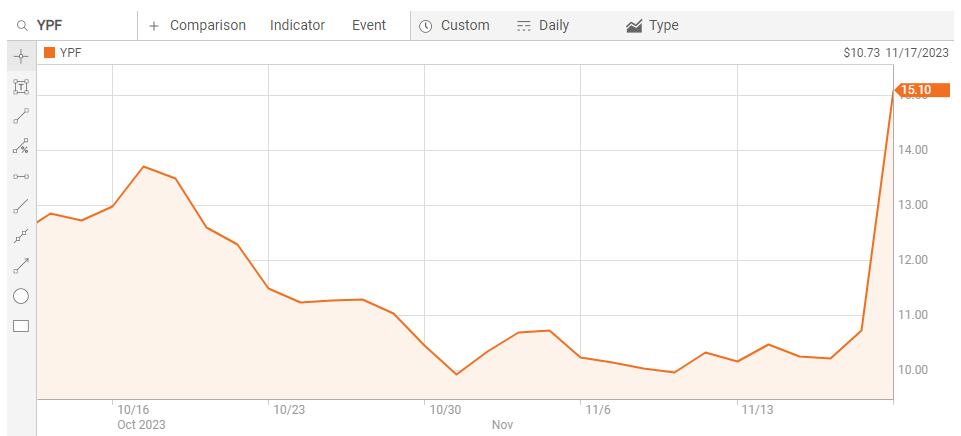The image size is (961, 436).
Task: Select the rectangle shape tool
Action: click(20, 326)
